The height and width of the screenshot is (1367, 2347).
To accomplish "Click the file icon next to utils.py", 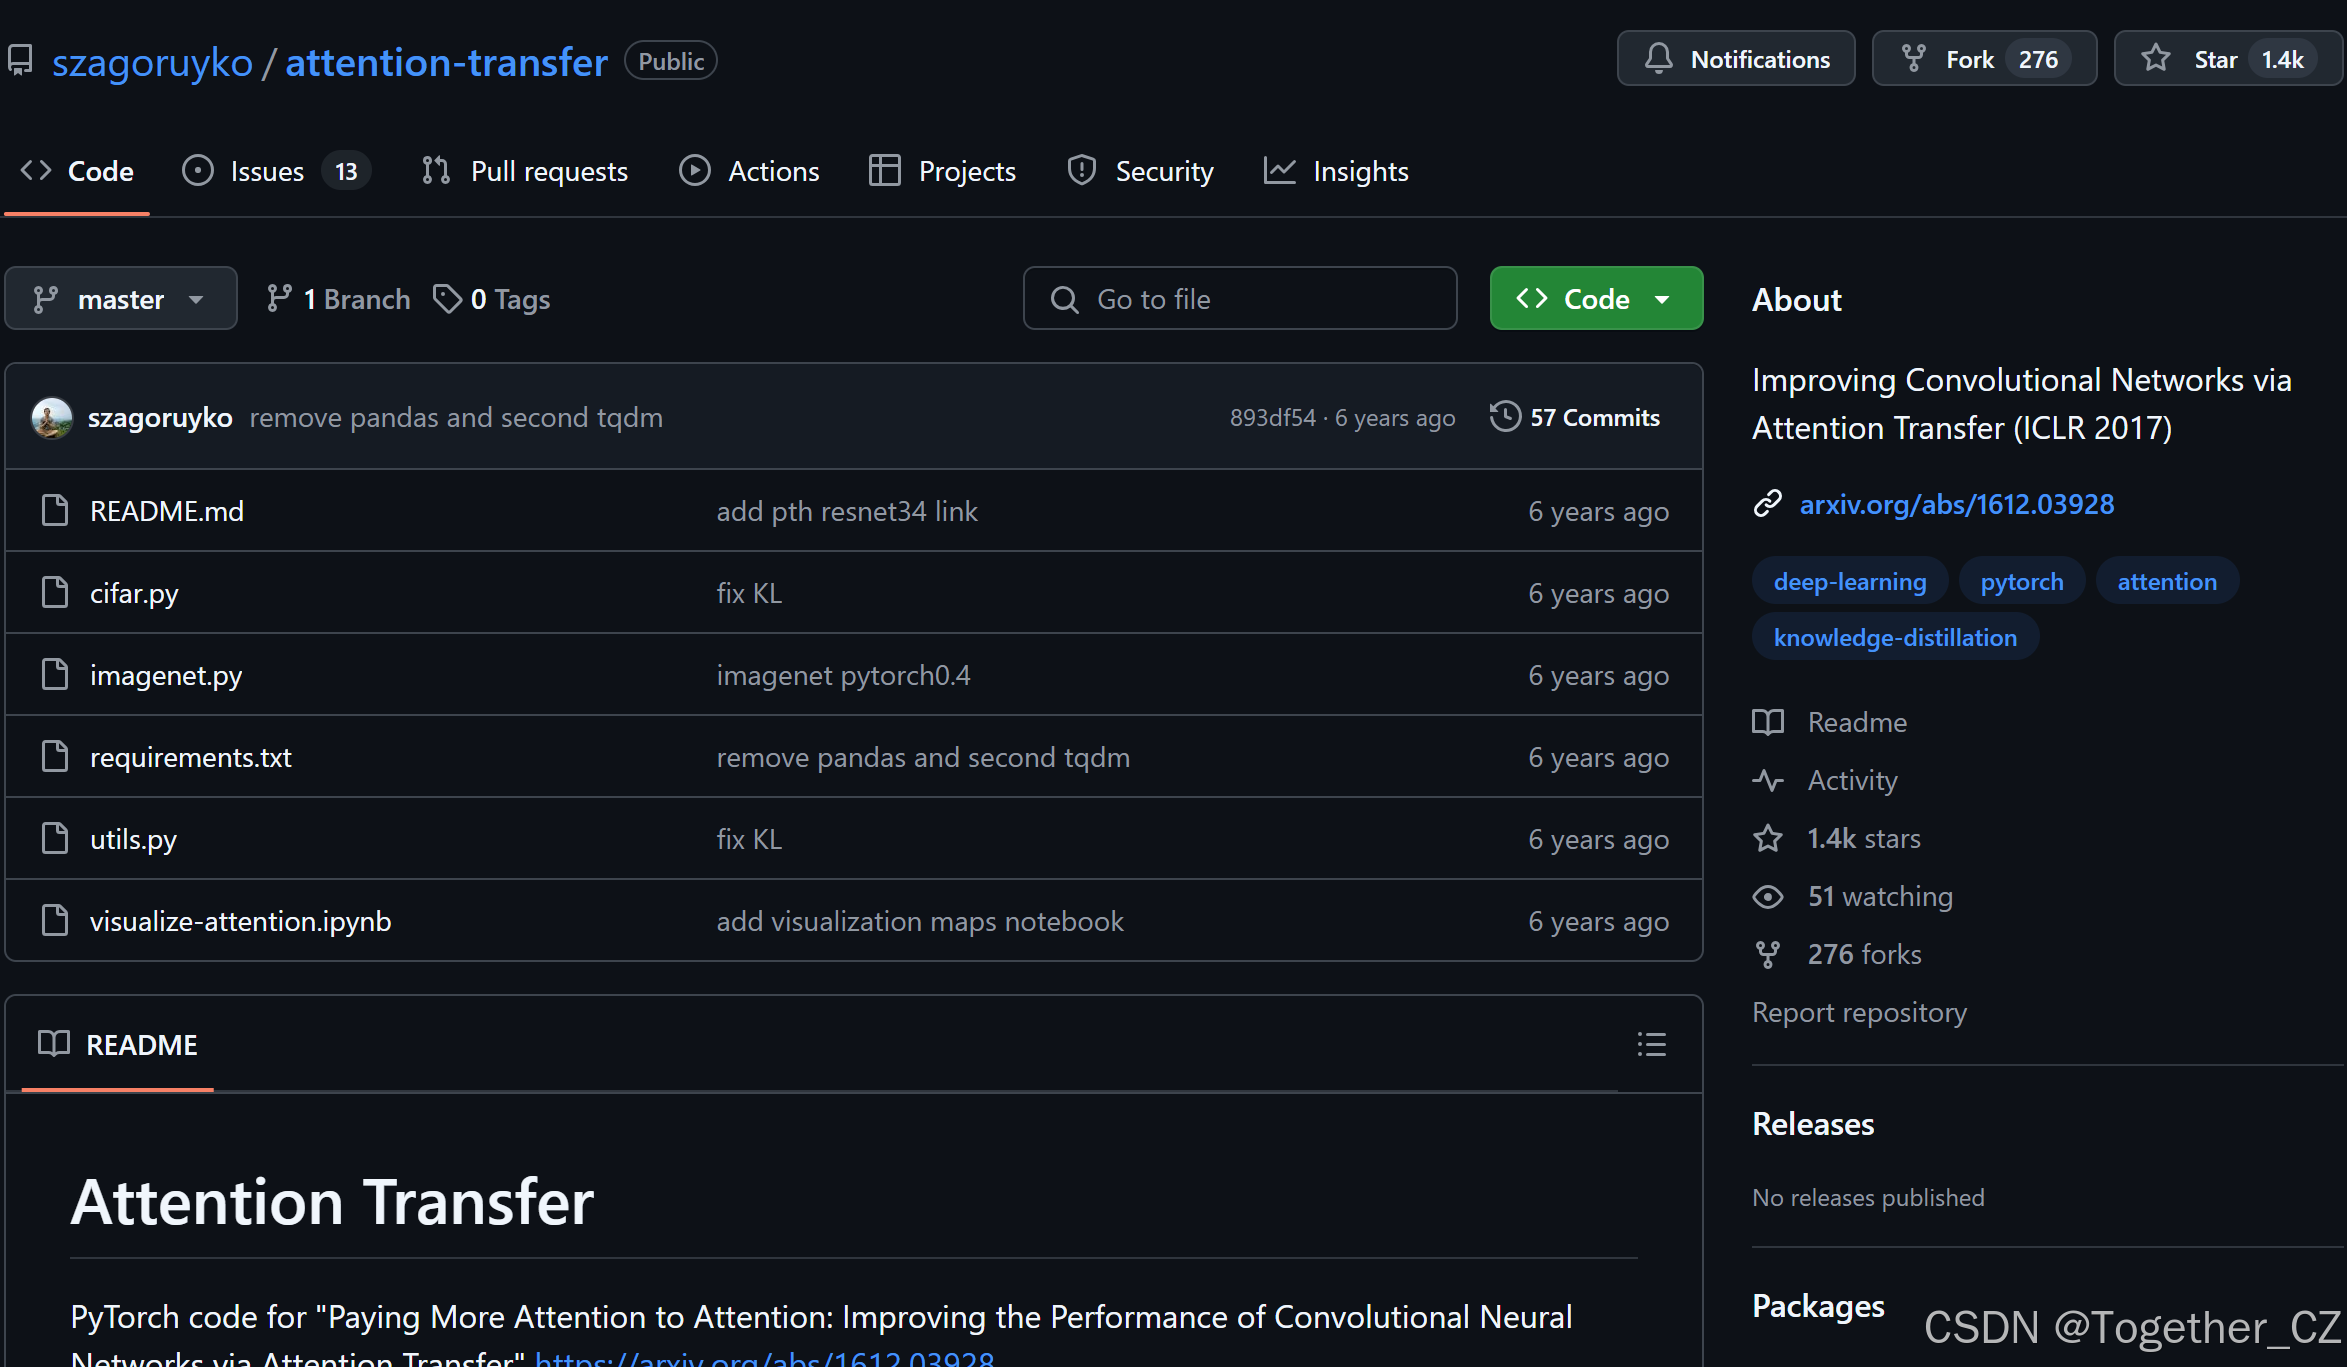I will (55, 838).
